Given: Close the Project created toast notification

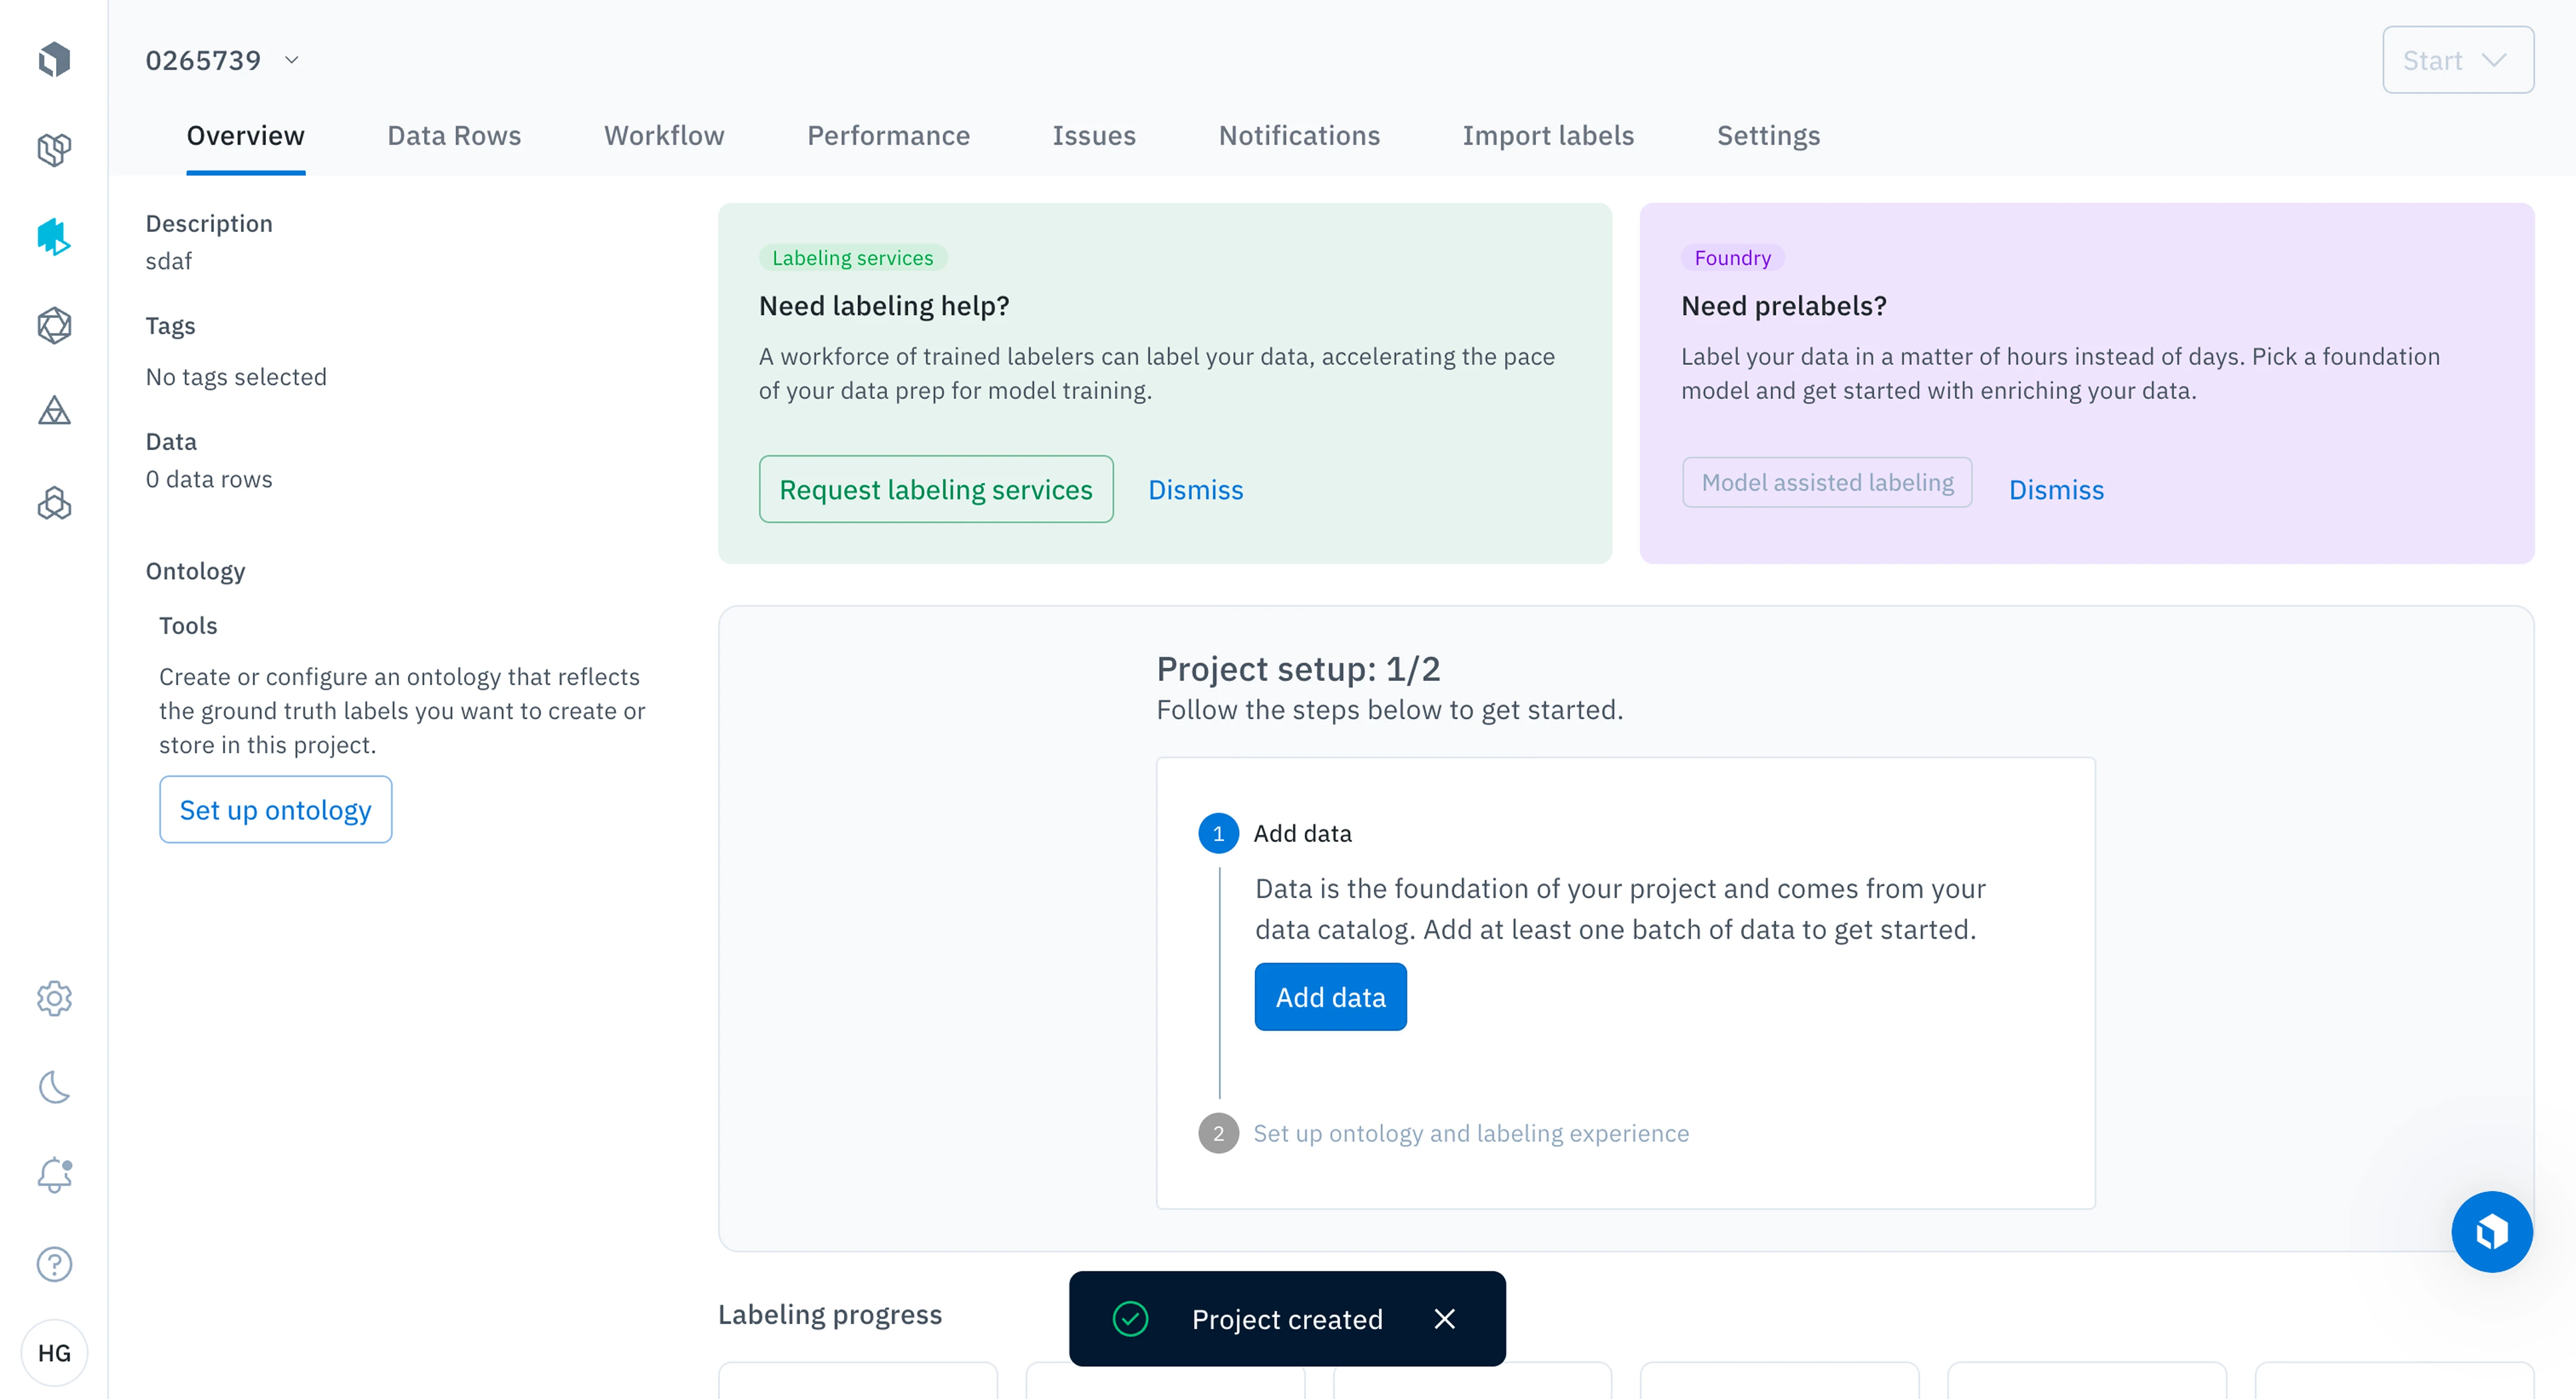Looking at the screenshot, I should 1444,1319.
